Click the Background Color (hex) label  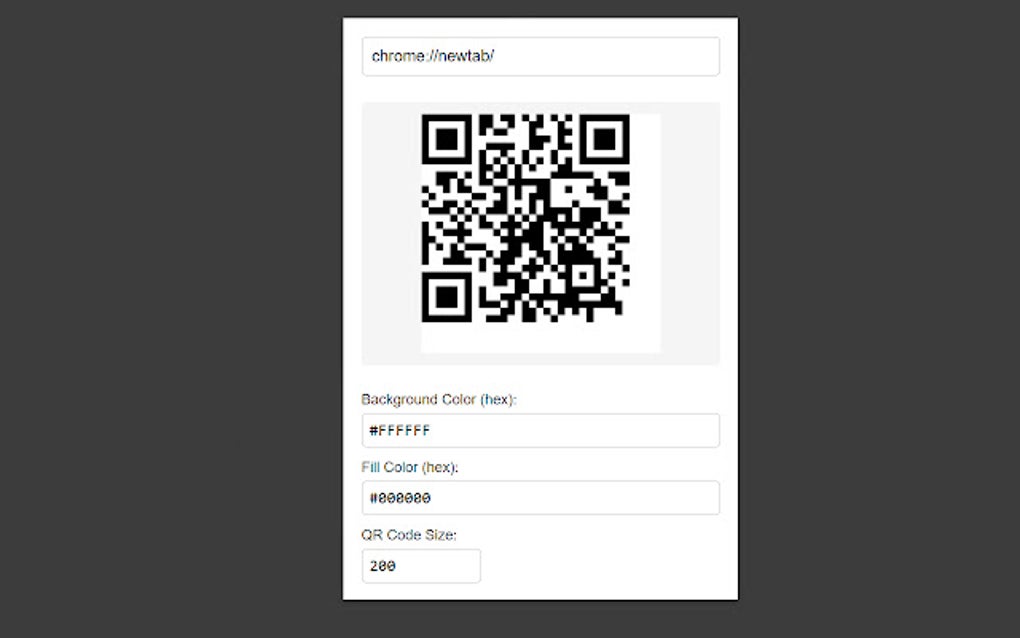(x=438, y=399)
